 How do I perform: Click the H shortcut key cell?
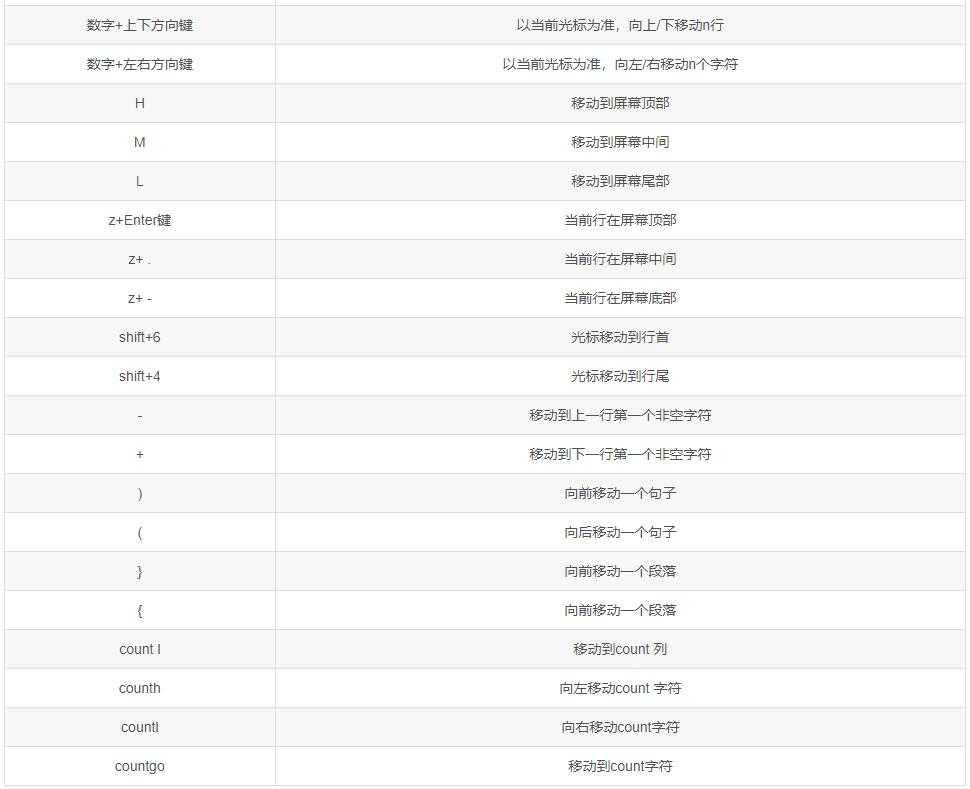tap(139, 103)
